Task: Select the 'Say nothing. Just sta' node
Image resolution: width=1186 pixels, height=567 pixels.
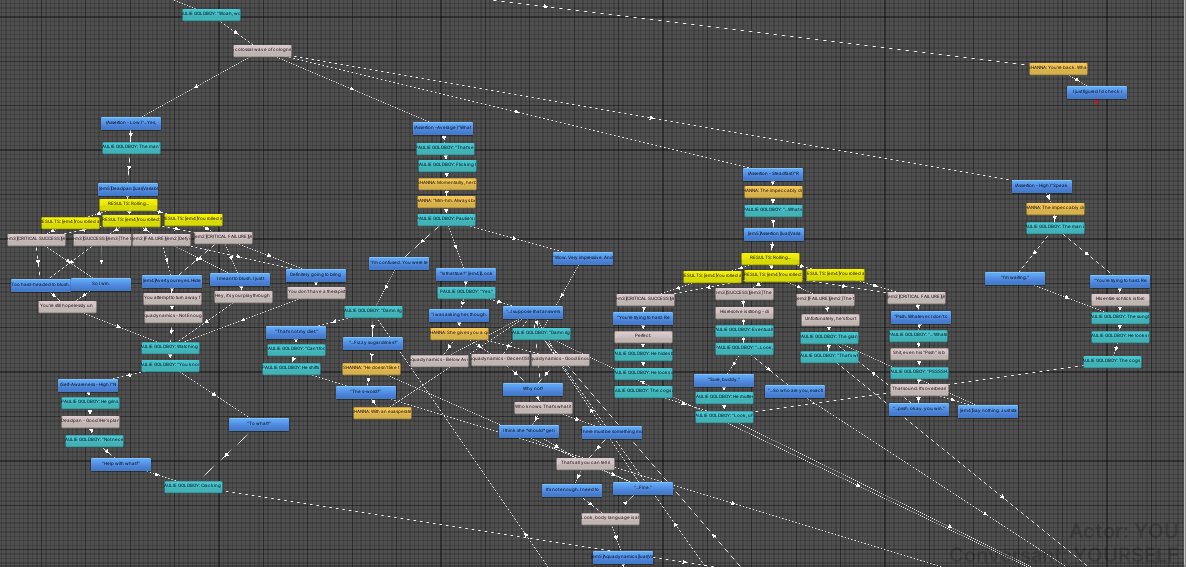Action: 988,412
